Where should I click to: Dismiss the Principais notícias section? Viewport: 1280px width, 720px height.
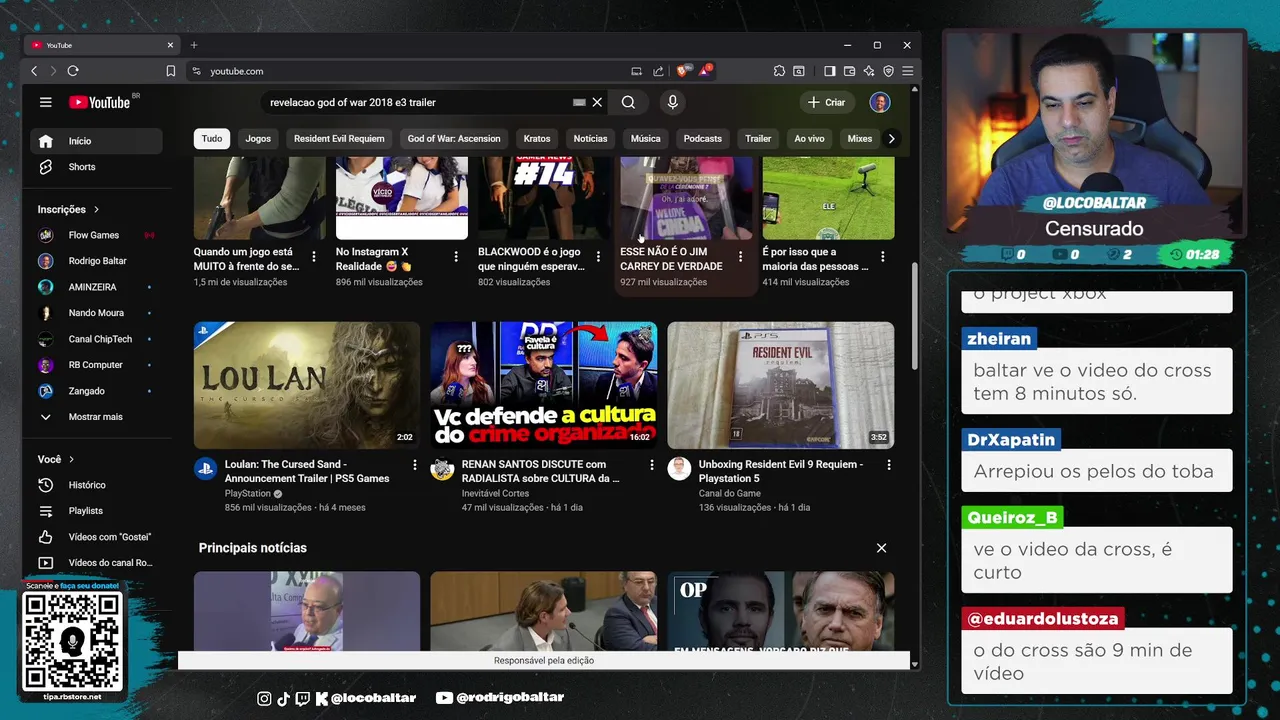(881, 548)
